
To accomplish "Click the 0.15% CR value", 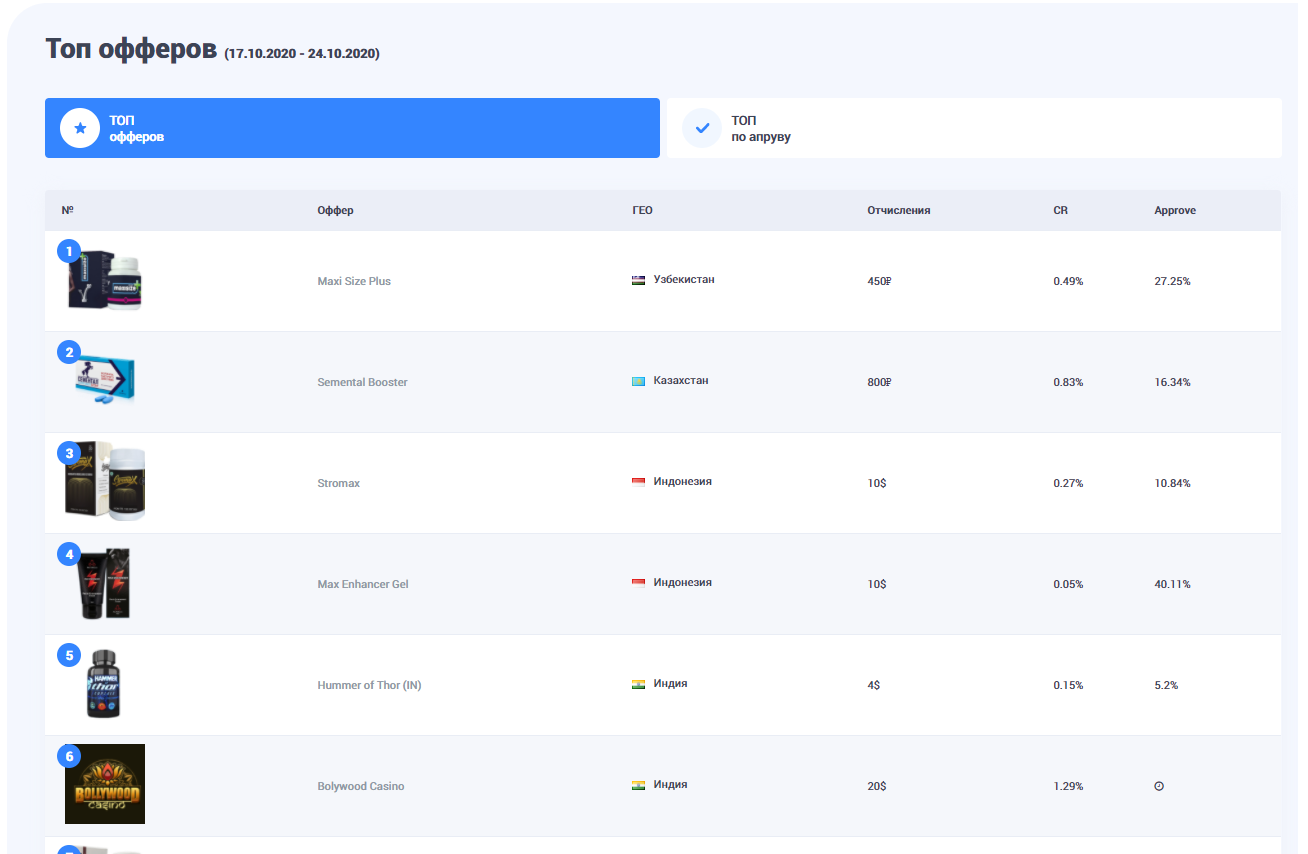I will 1068,685.
